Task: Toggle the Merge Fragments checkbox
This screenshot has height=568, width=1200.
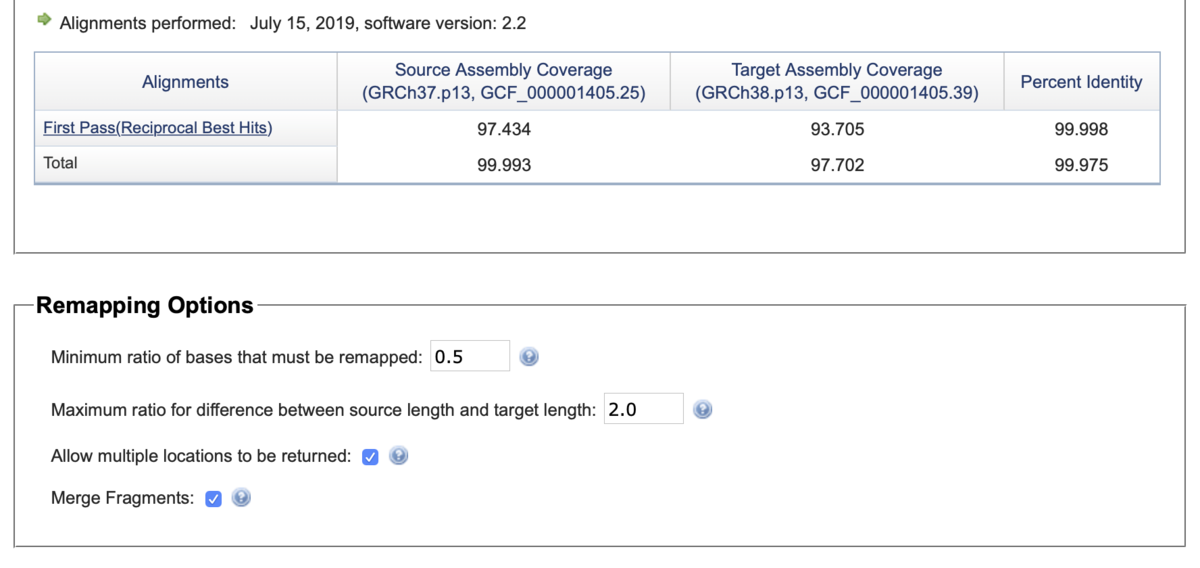Action: [x=213, y=499]
